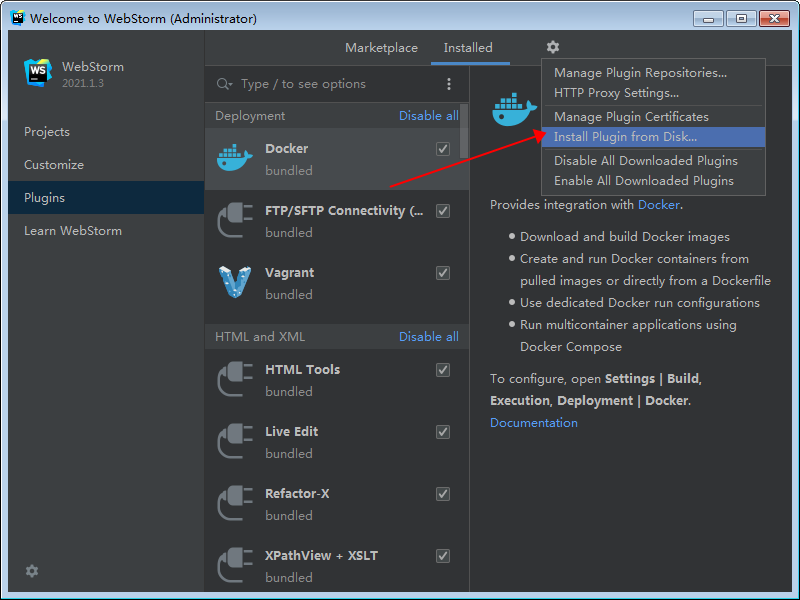Click the Live Edit plug icon
This screenshot has width=800, height=600.
click(x=235, y=441)
